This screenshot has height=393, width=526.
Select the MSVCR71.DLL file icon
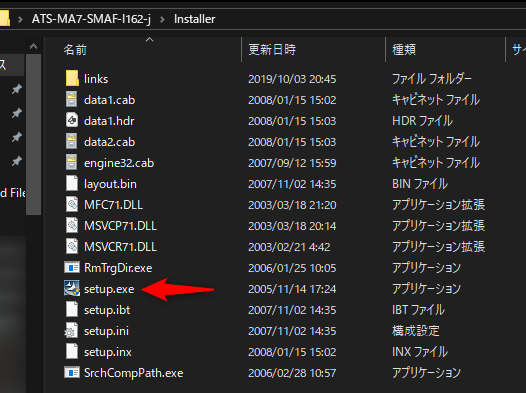click(x=72, y=246)
